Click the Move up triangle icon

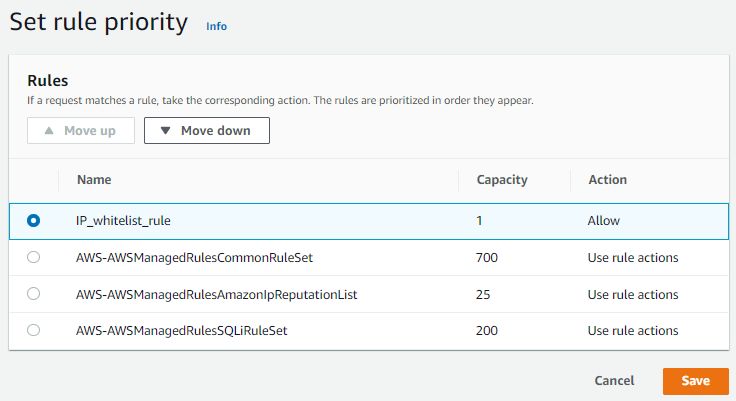pyautogui.click(x=49, y=131)
